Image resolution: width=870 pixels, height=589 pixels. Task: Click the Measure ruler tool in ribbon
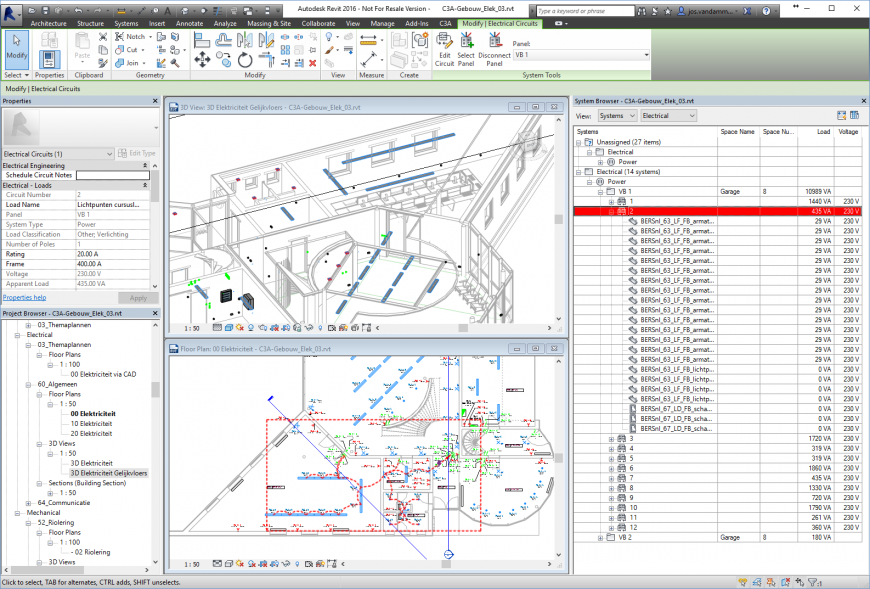coord(368,39)
